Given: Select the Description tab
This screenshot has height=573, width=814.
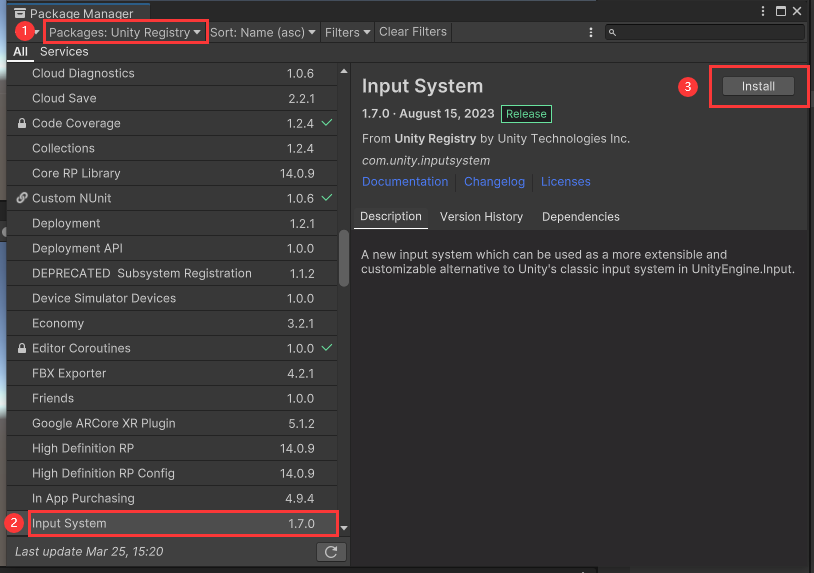Looking at the screenshot, I should (x=390, y=216).
